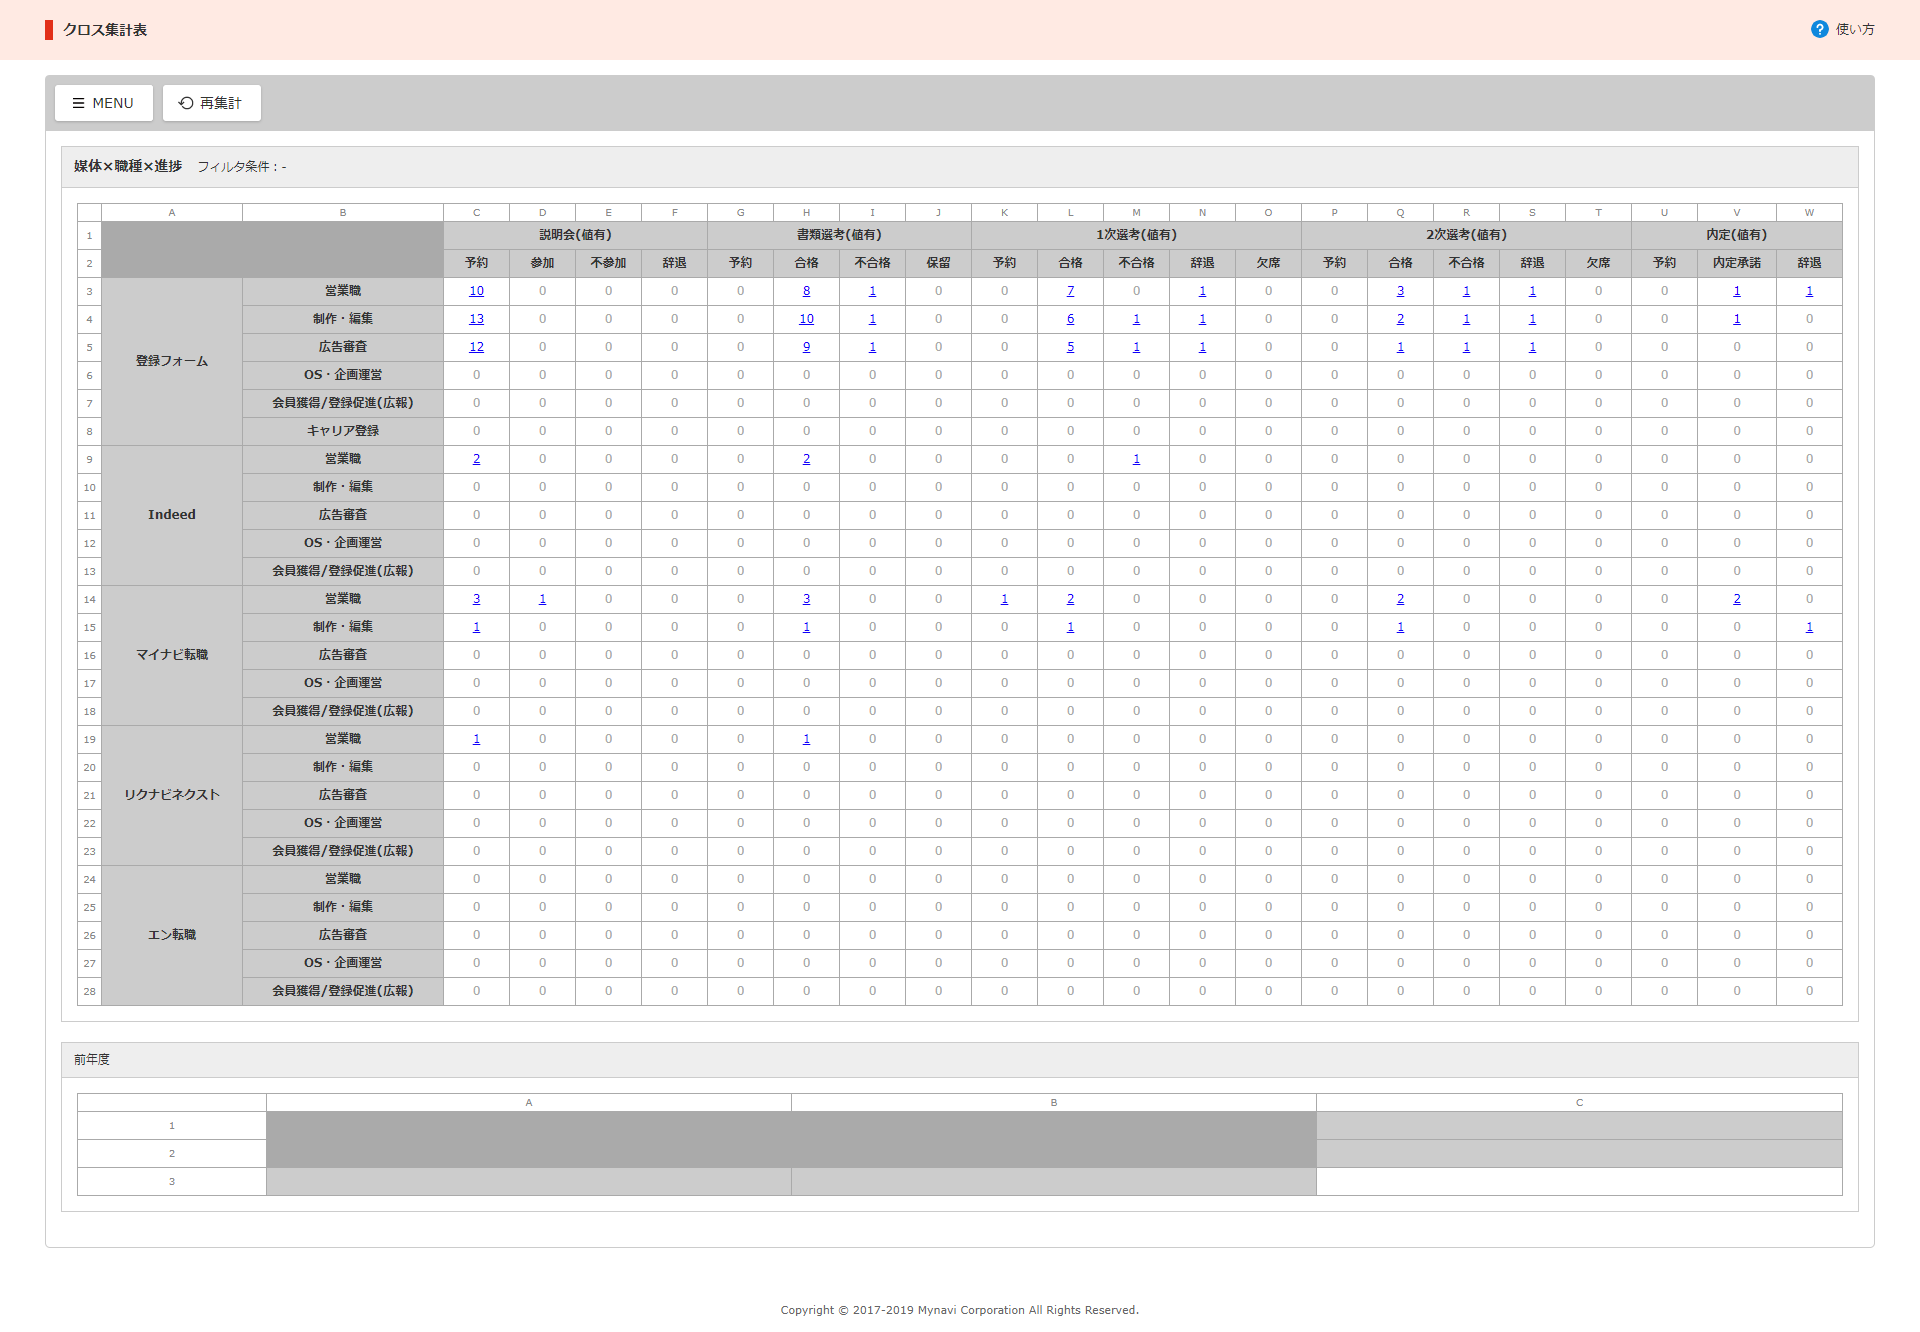Click リクナビネクスト 営業職 説明会予約 value 1

(x=476, y=739)
